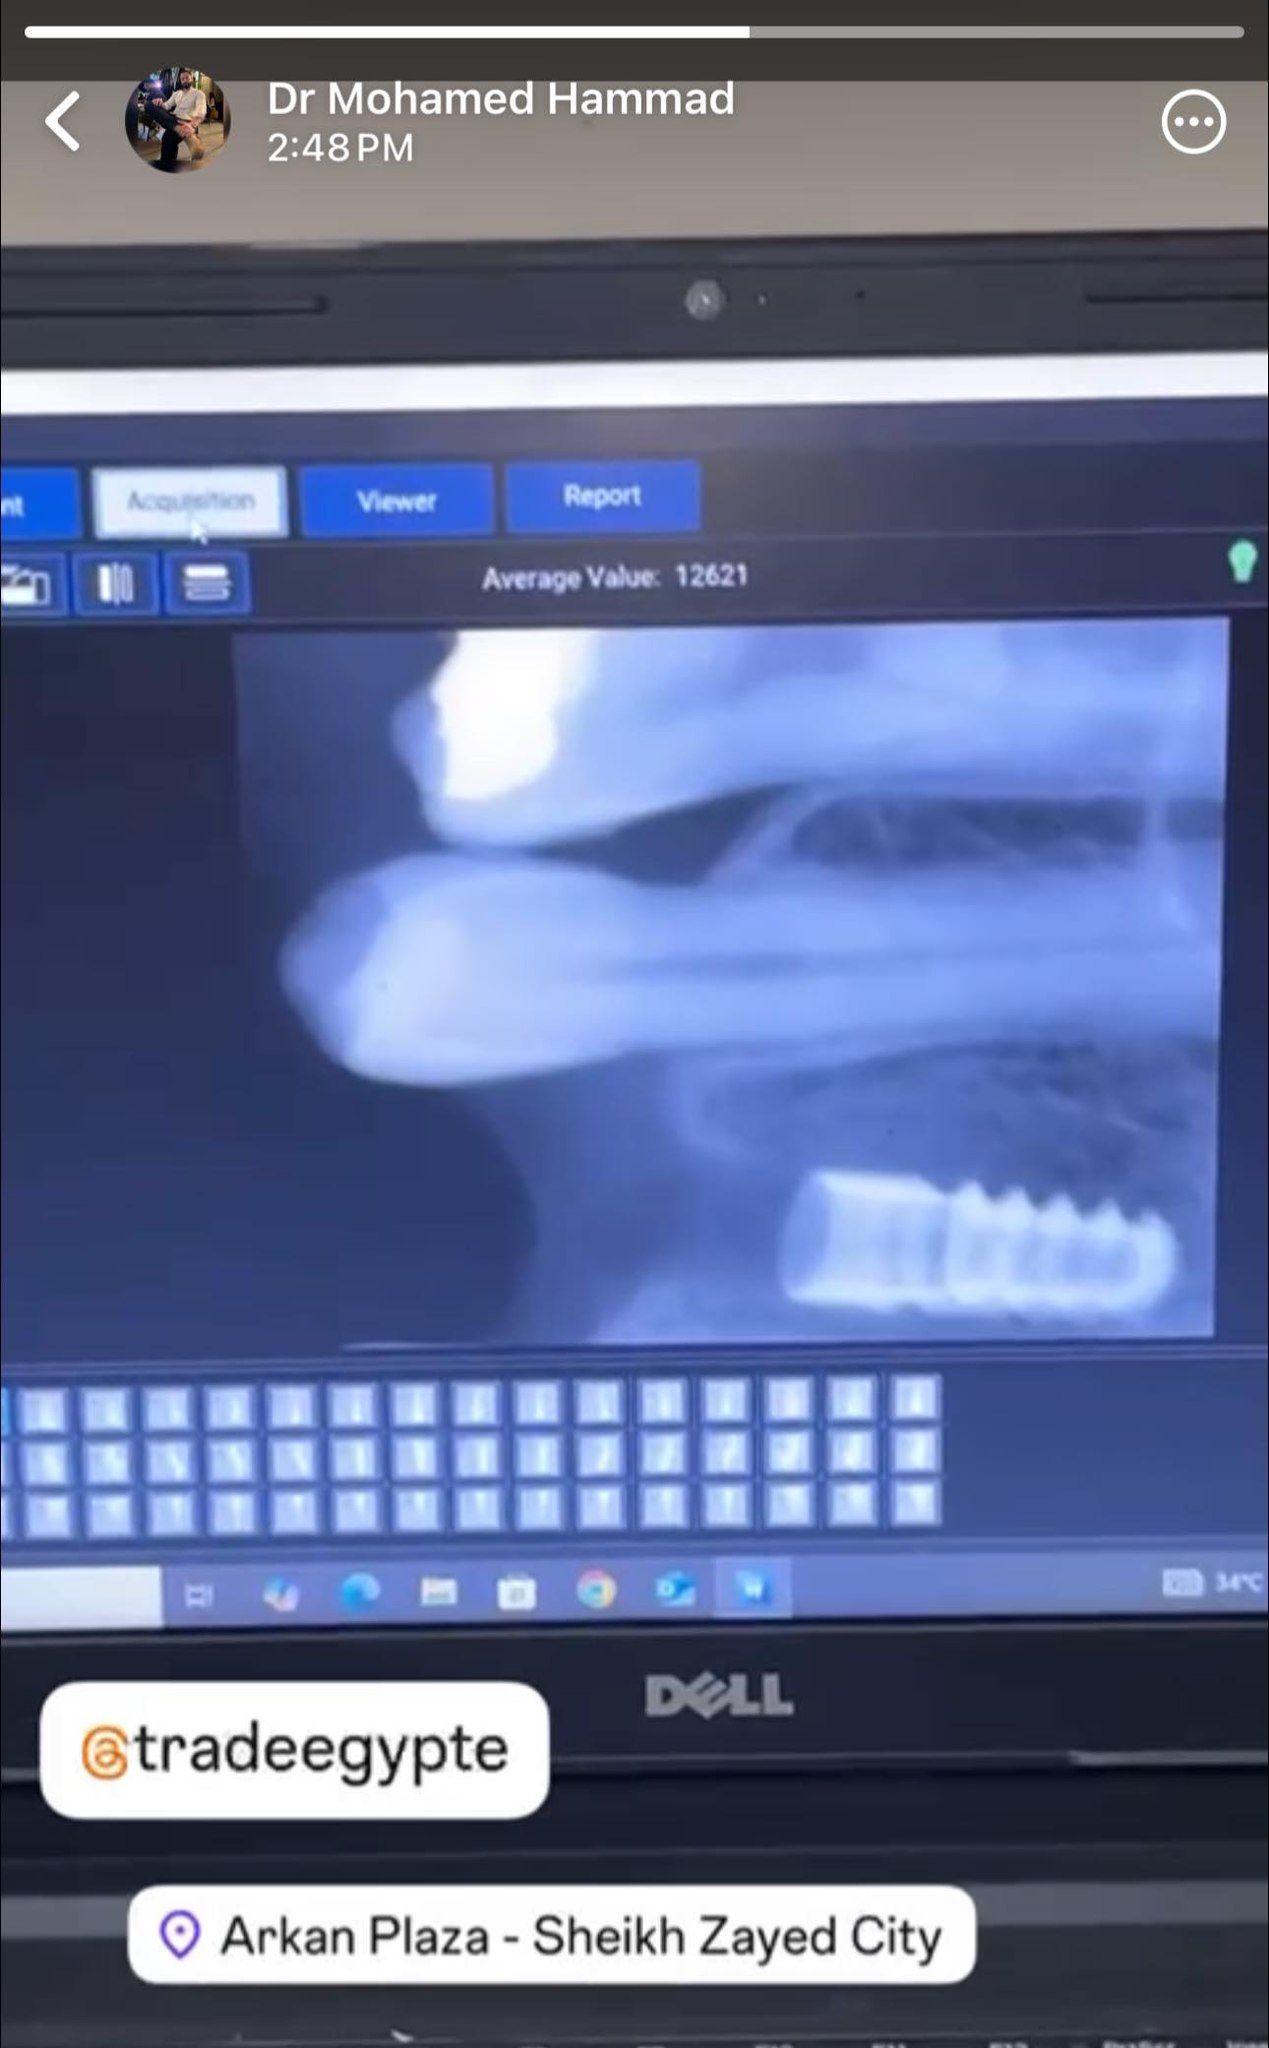Click the active imaging app taskbar icon
The height and width of the screenshot is (2048, 1269).
pyautogui.click(x=752, y=1587)
